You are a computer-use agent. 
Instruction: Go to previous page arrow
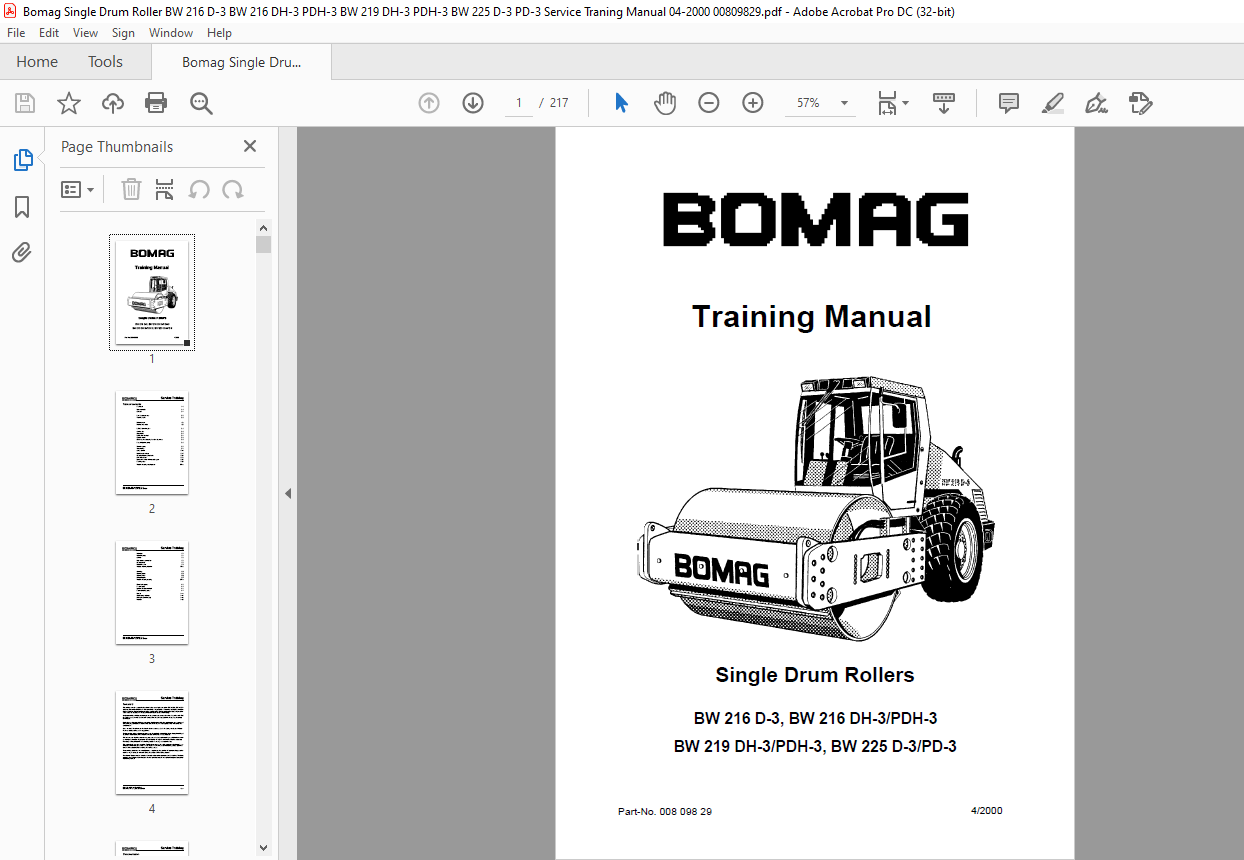[429, 103]
